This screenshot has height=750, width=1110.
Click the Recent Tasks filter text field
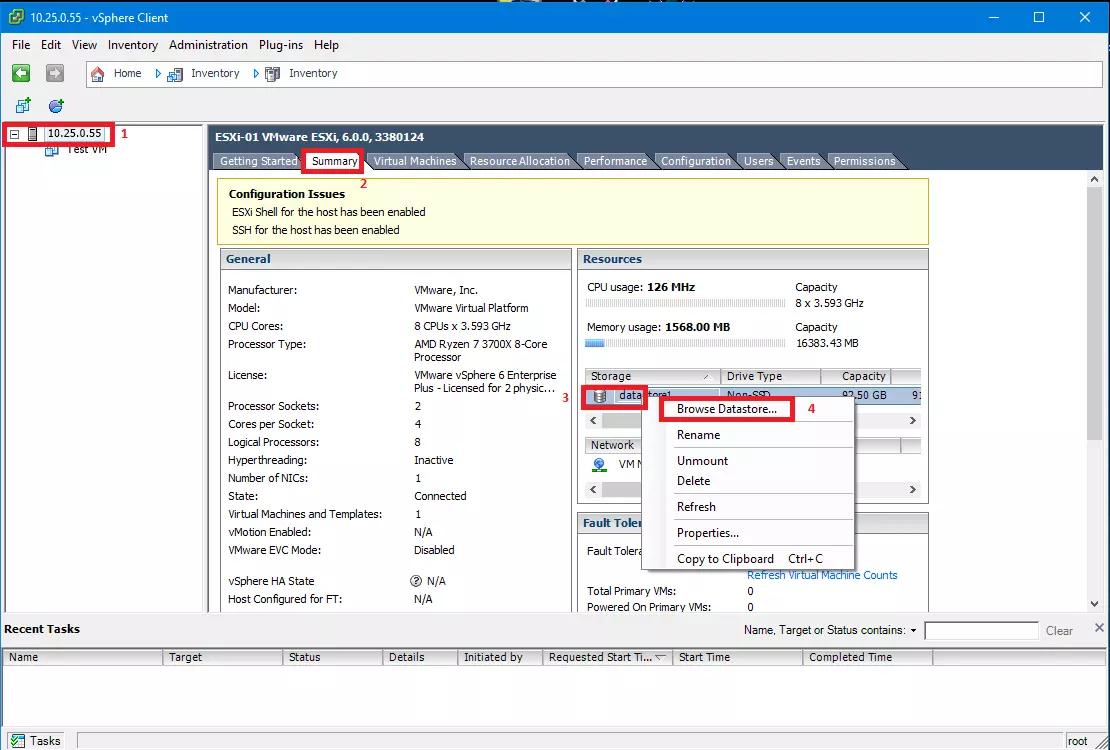981,630
